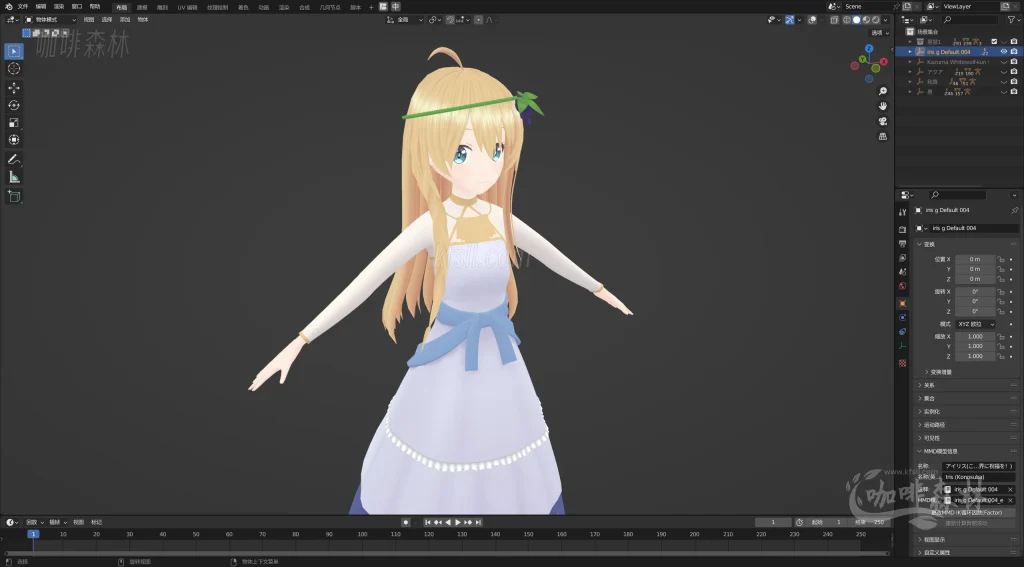
Task: Toggle visibility of アクア object
Action: click(x=1004, y=72)
